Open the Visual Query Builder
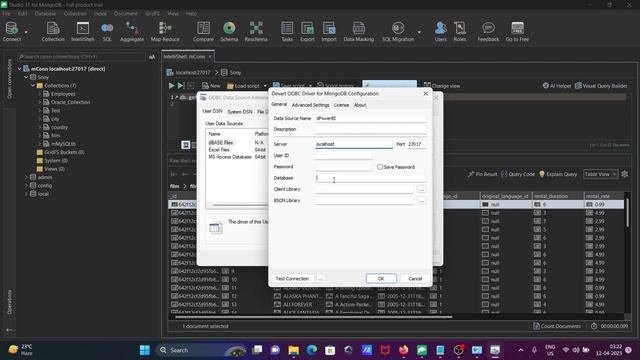 coord(601,86)
